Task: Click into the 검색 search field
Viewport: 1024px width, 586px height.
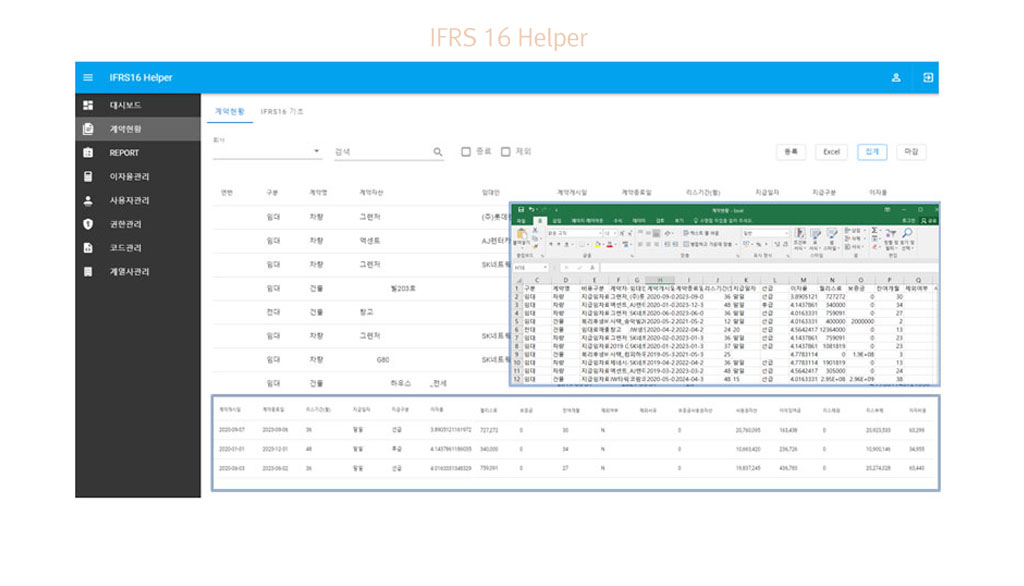Action: pyautogui.click(x=382, y=152)
